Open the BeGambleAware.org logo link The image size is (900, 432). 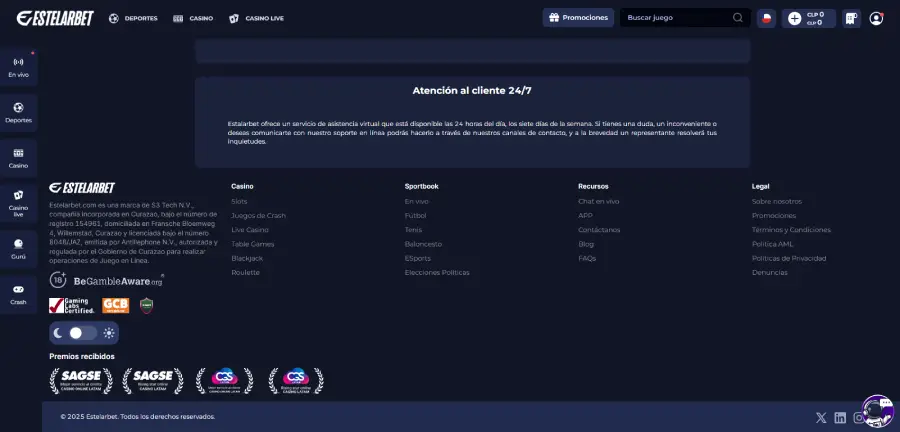(118, 281)
